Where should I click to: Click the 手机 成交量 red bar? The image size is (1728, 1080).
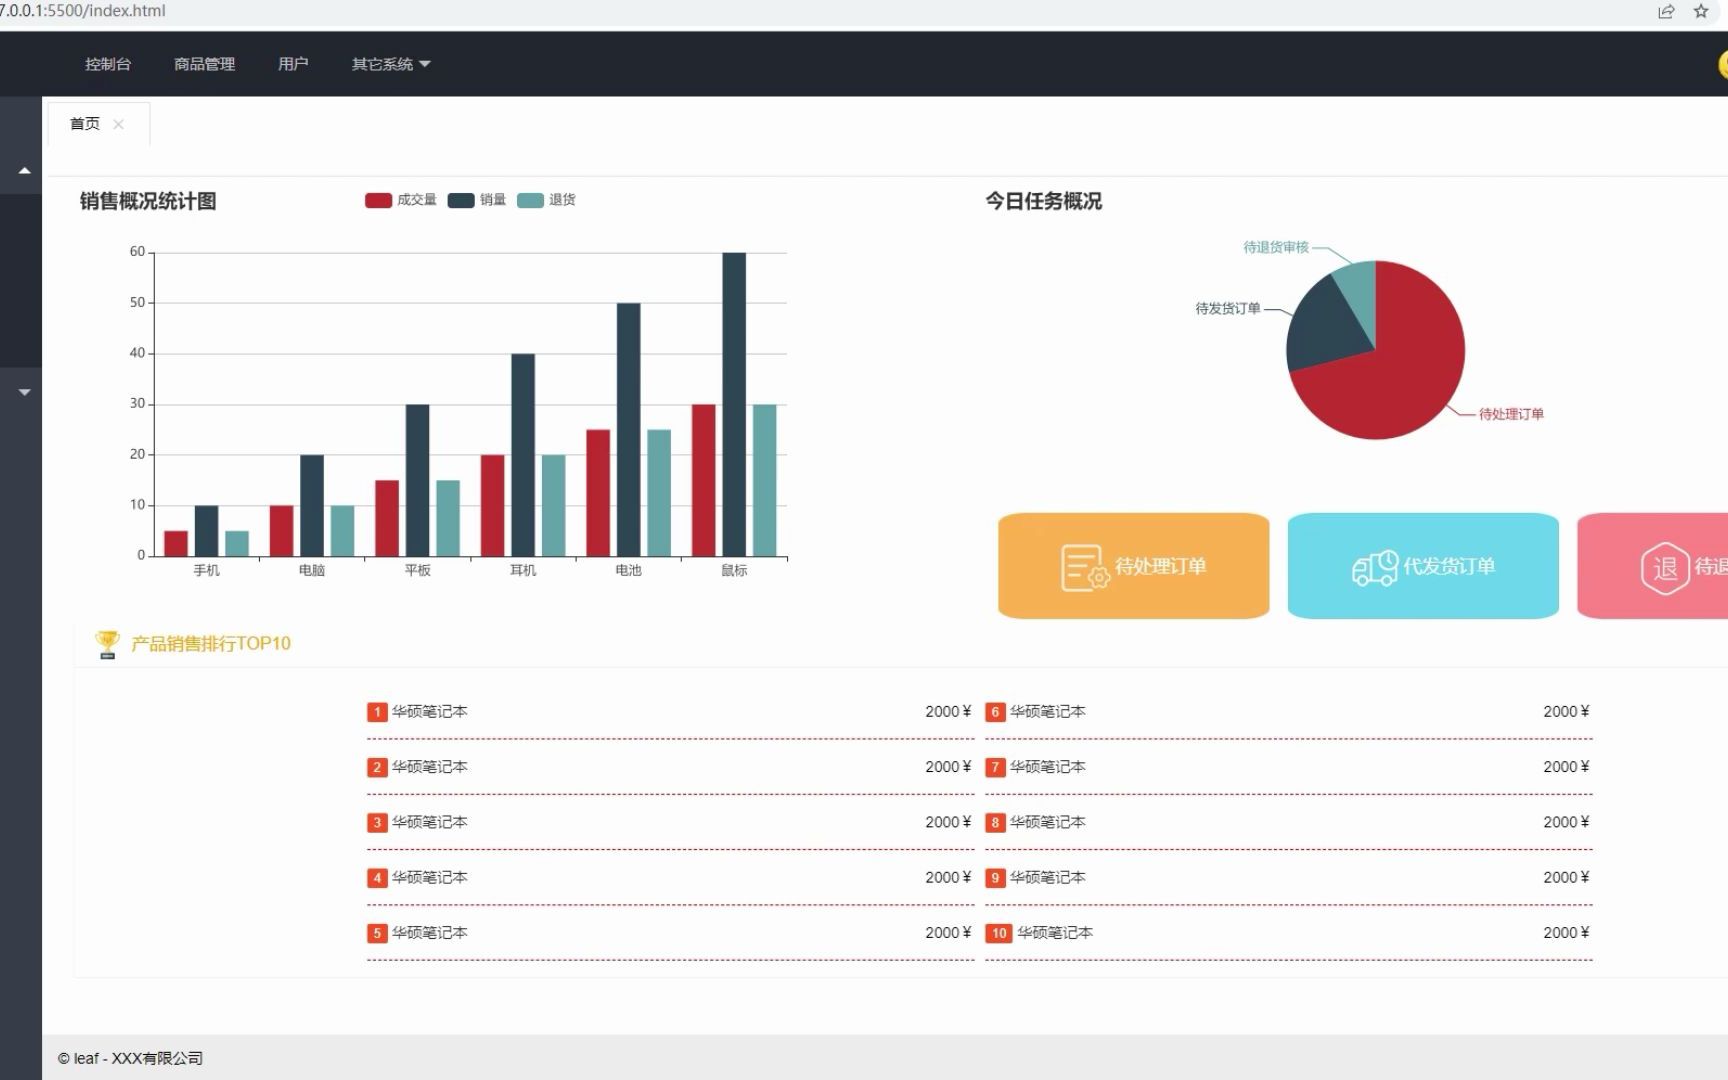click(x=176, y=543)
